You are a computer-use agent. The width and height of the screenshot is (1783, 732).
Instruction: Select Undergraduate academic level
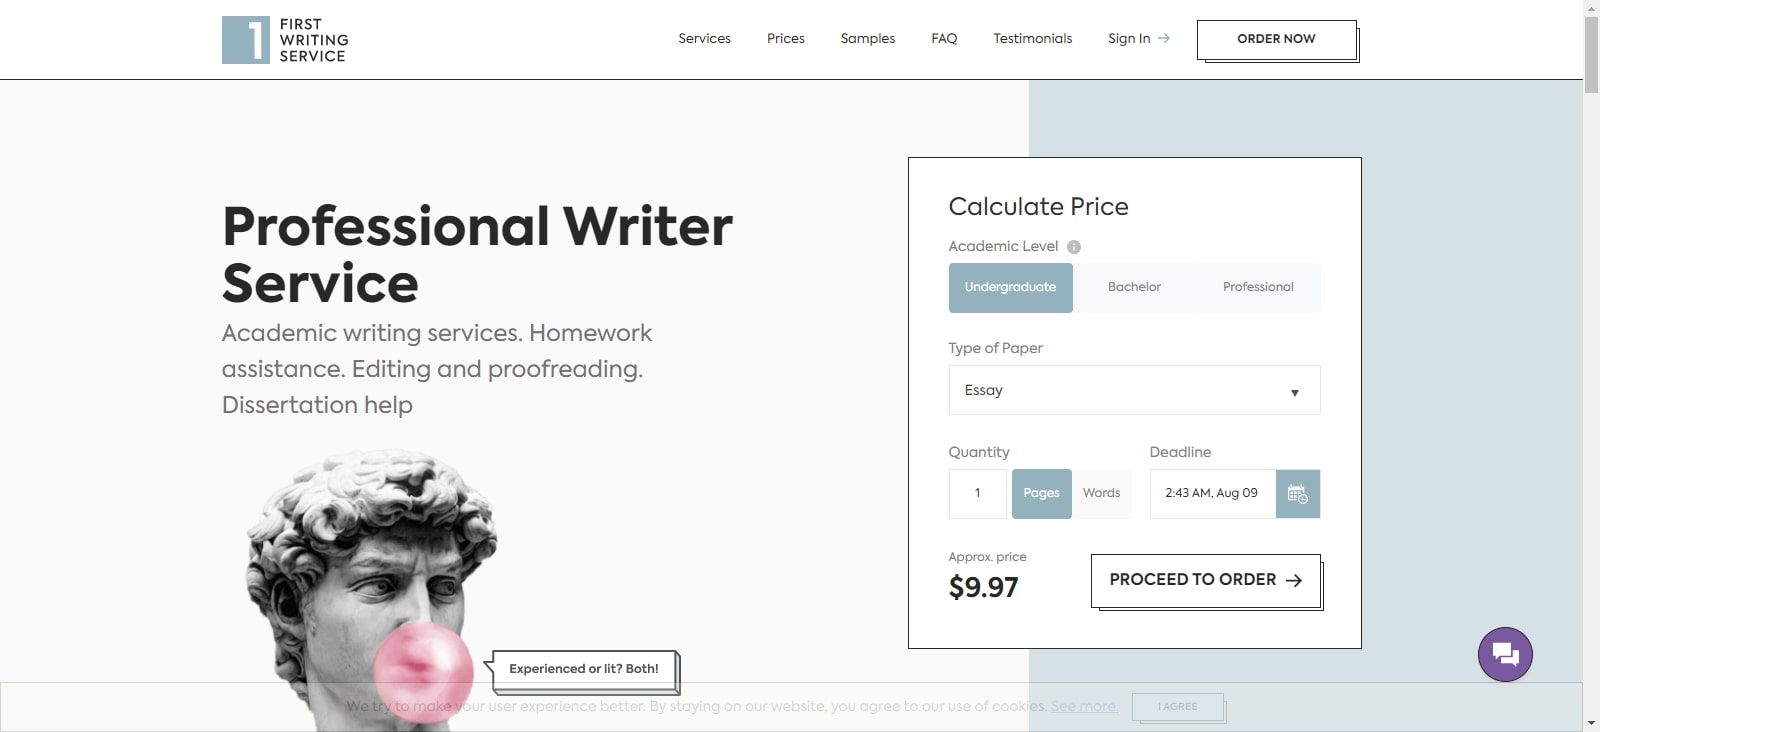pos(1010,288)
